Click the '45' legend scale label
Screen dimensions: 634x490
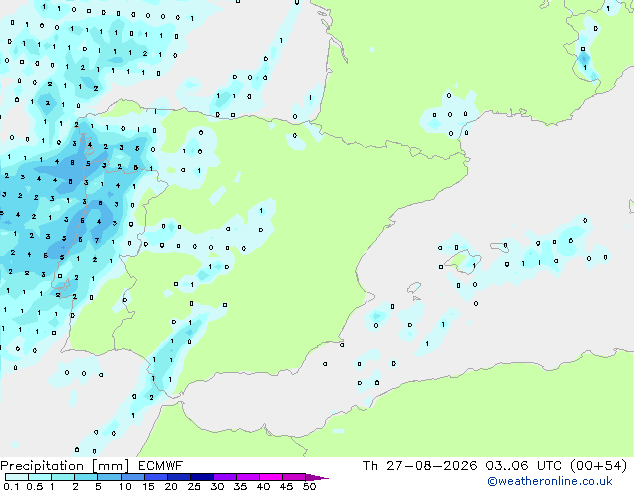click(x=286, y=486)
